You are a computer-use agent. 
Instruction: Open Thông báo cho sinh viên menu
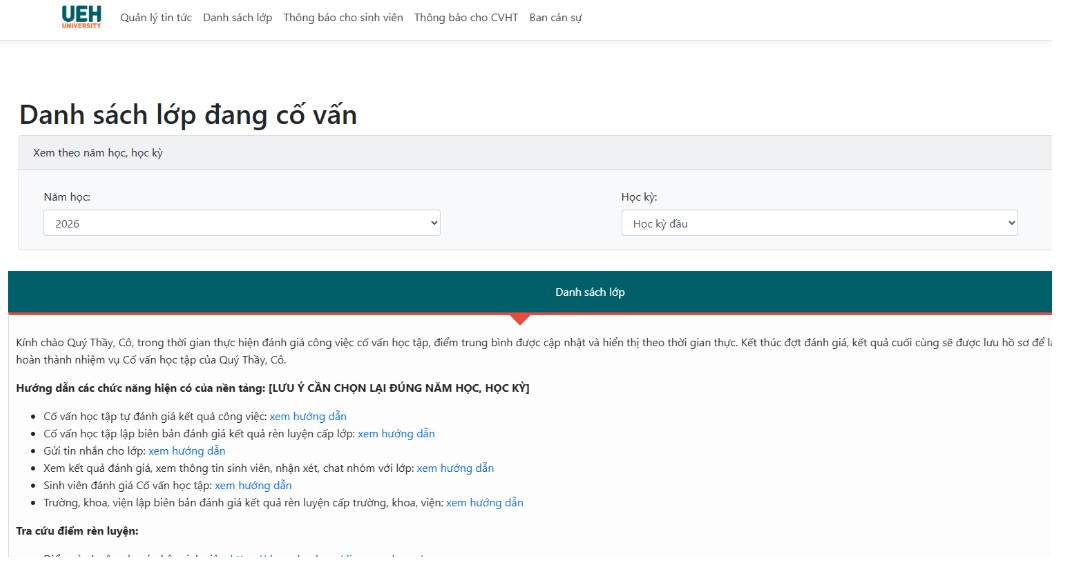tap(343, 18)
